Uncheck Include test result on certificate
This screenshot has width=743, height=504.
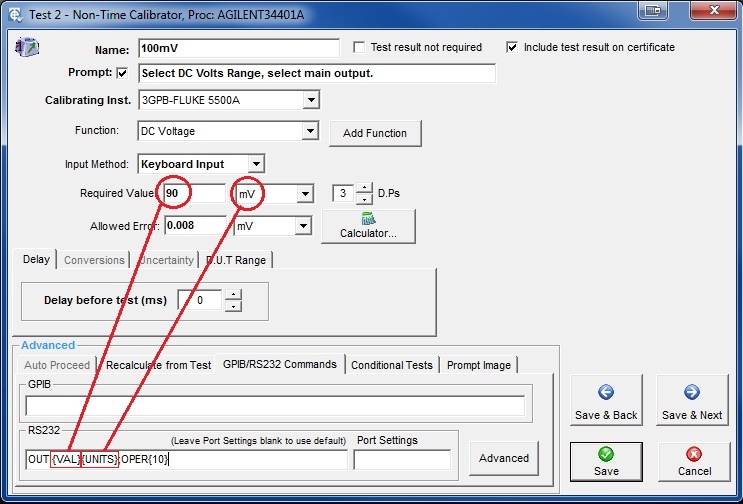click(x=513, y=47)
